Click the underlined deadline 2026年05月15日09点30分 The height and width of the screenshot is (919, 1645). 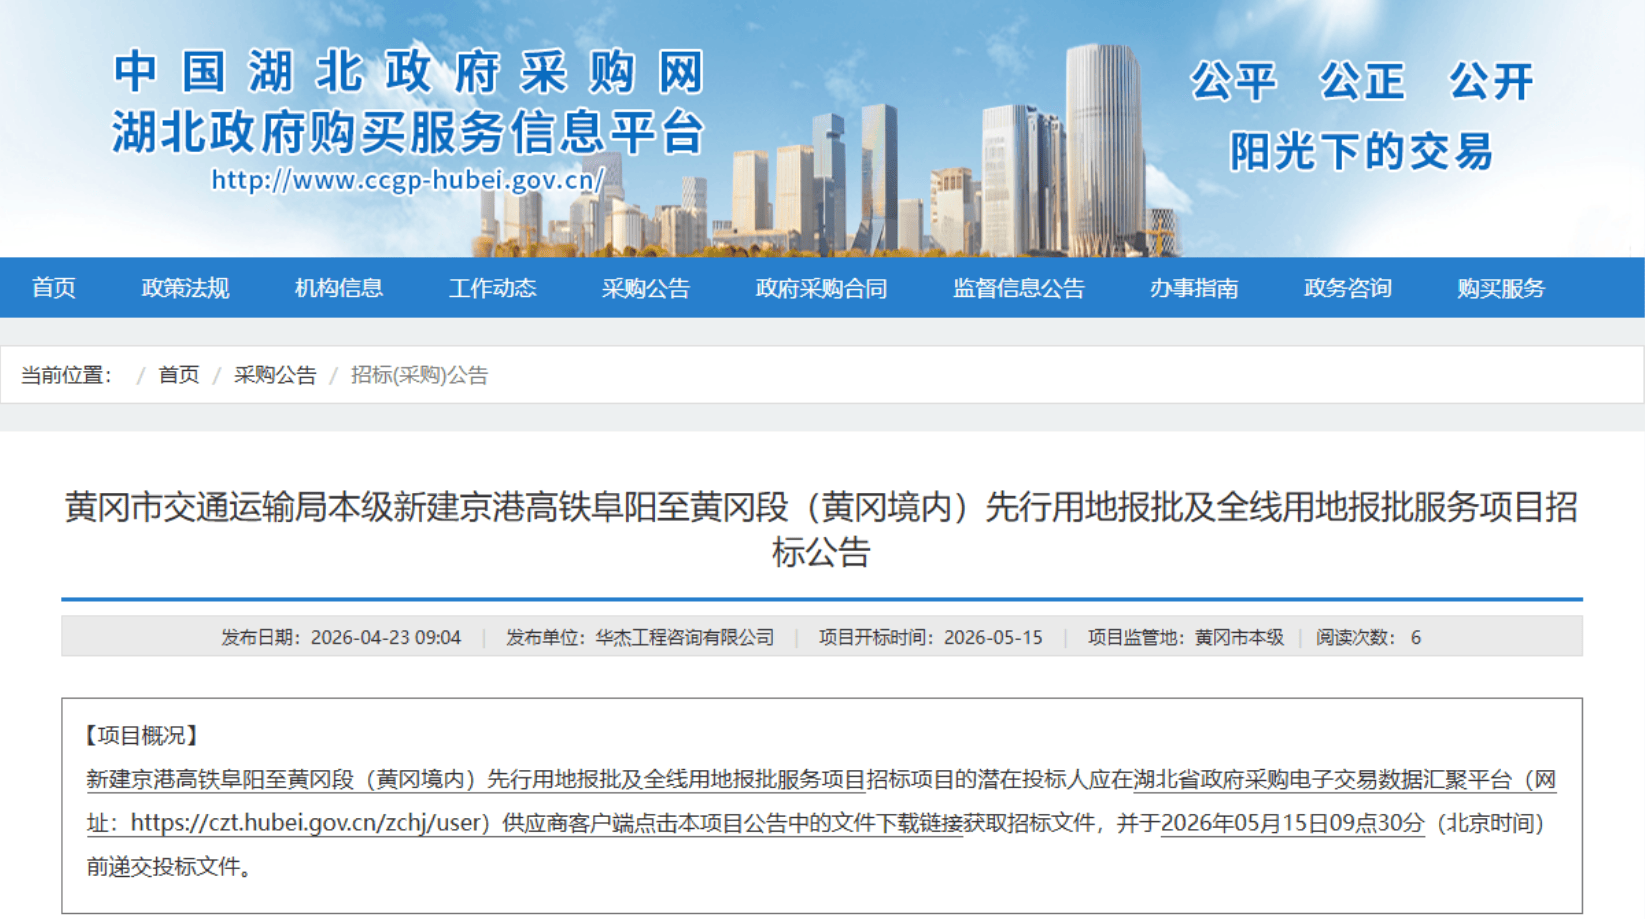coord(1292,823)
